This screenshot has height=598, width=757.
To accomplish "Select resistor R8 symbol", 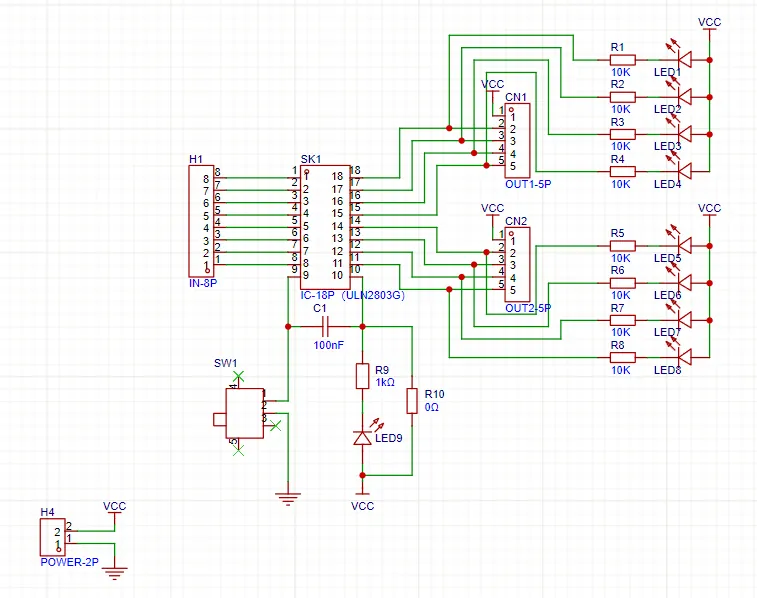I will tap(623, 357).
